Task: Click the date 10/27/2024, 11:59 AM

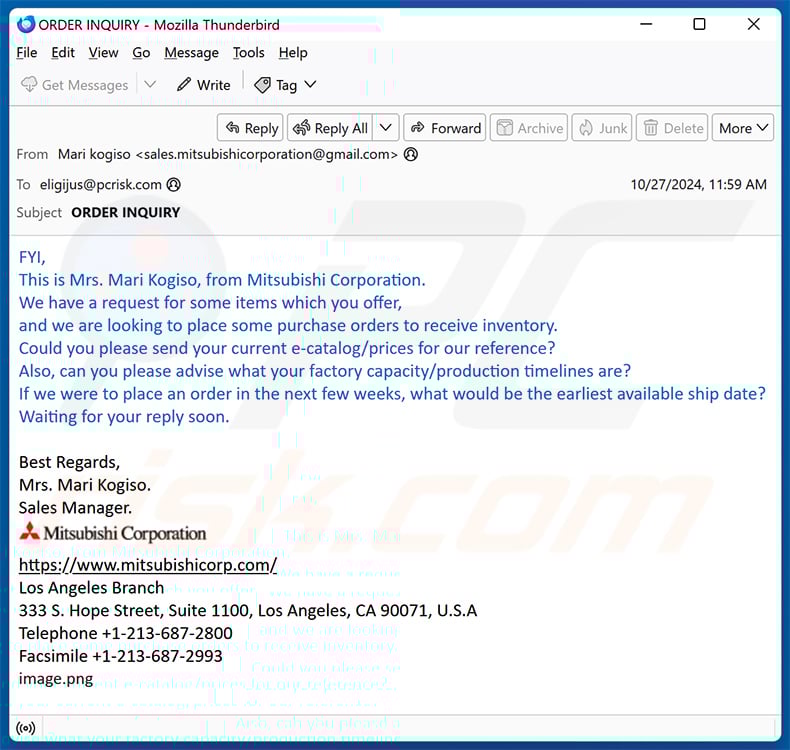Action: pos(698,185)
